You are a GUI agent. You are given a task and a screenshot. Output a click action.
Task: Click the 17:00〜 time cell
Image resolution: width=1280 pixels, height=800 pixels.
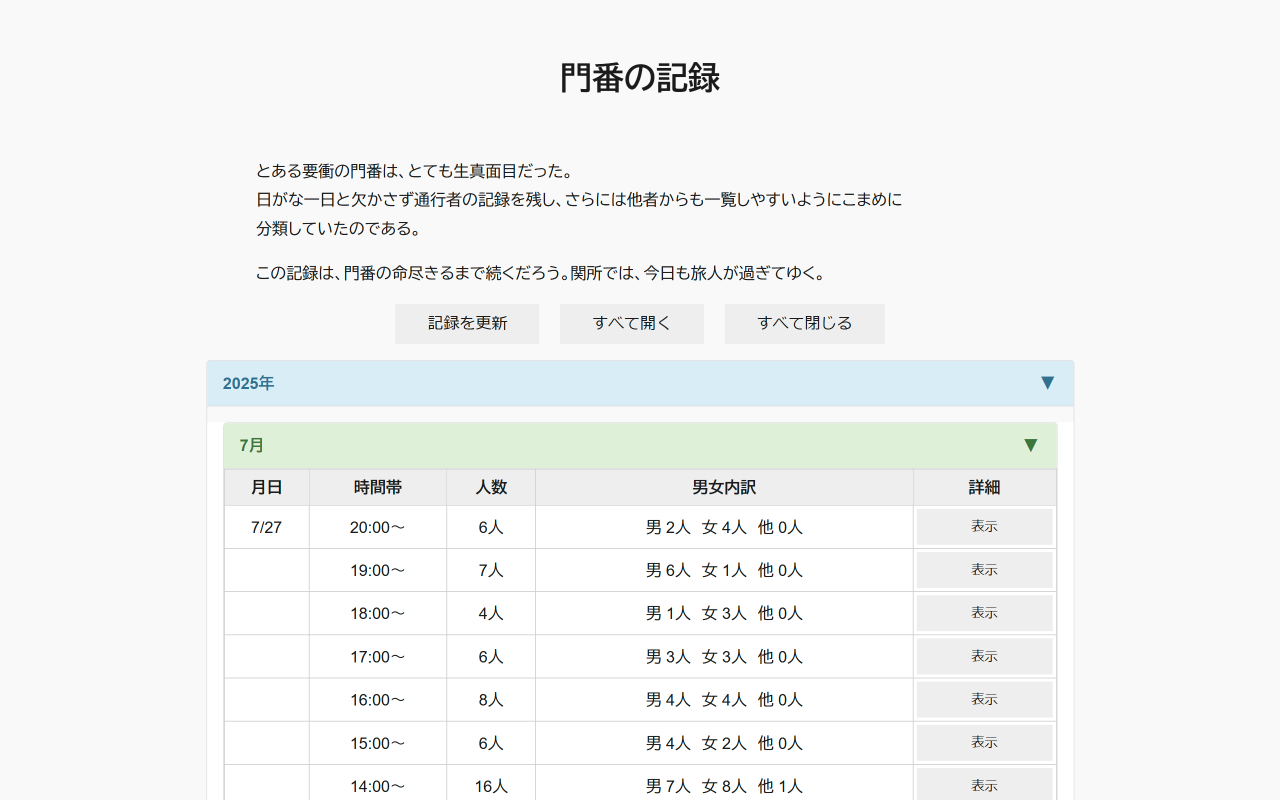378,657
